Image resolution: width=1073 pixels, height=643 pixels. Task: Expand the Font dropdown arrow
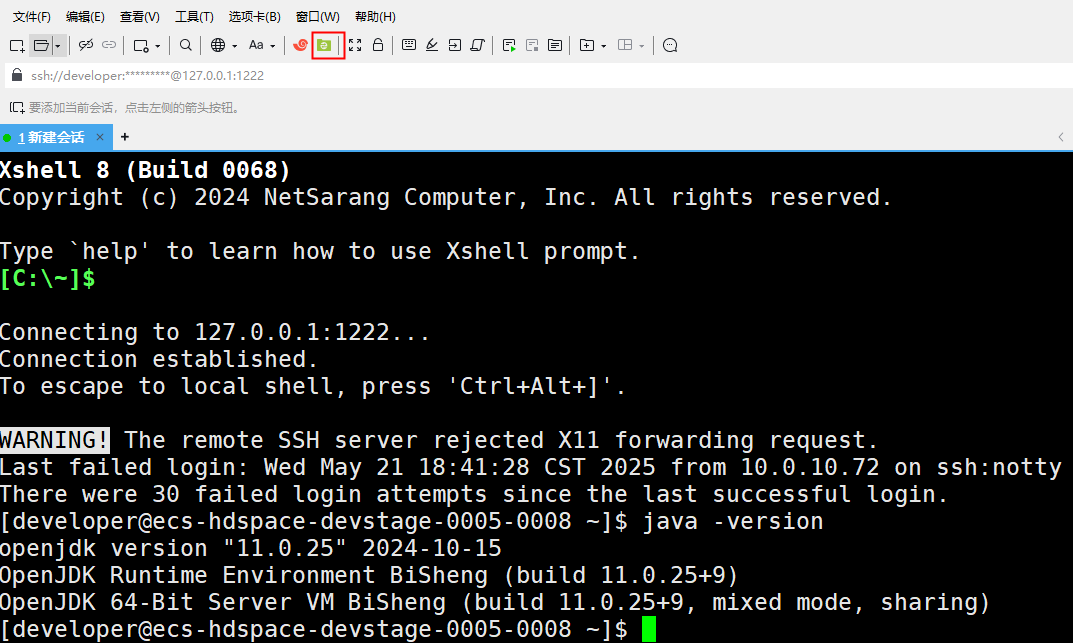click(272, 46)
